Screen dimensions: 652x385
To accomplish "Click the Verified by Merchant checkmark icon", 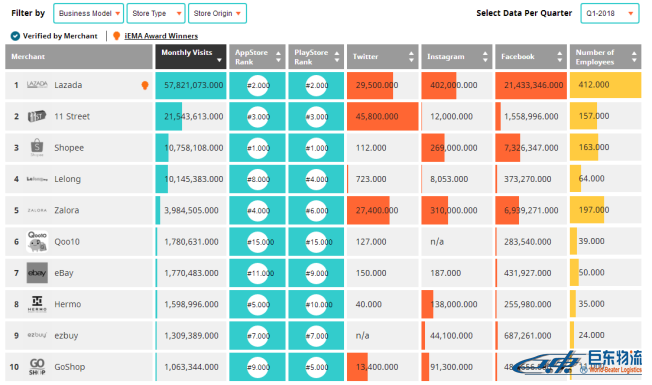I will [x=15, y=36].
